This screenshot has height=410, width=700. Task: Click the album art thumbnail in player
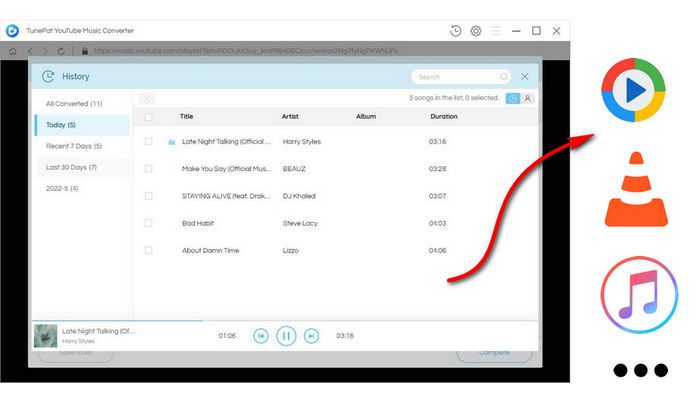46,336
